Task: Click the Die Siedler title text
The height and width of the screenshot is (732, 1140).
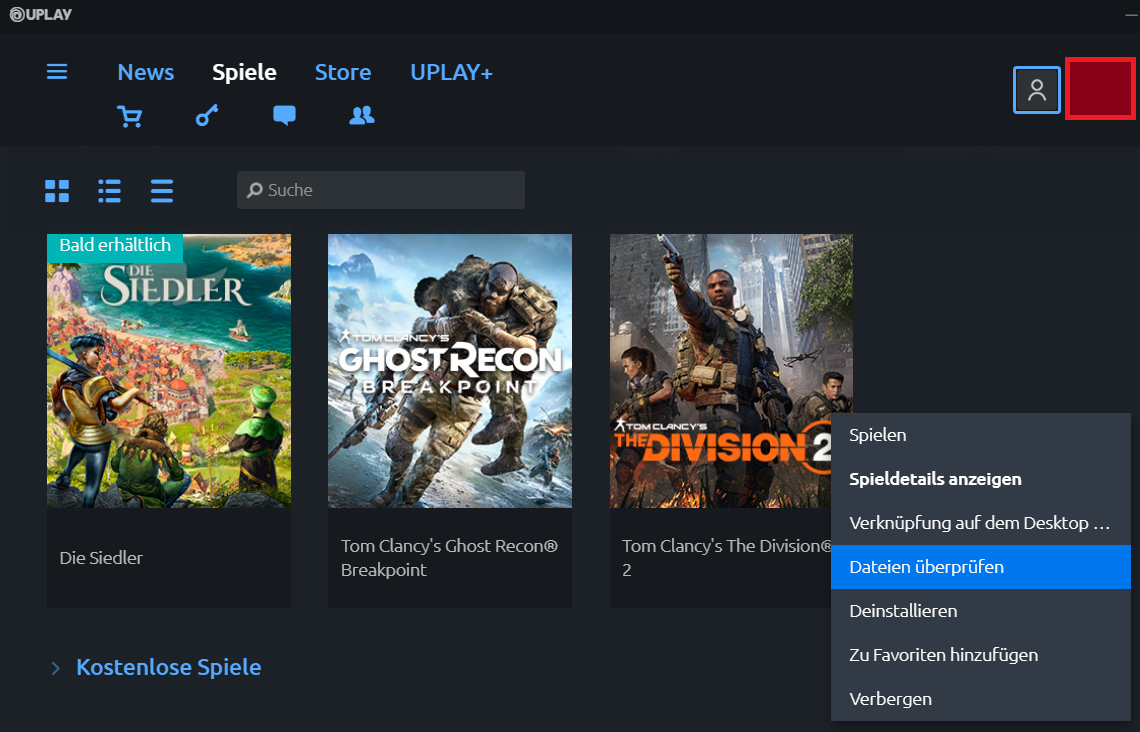Action: click(x=101, y=558)
